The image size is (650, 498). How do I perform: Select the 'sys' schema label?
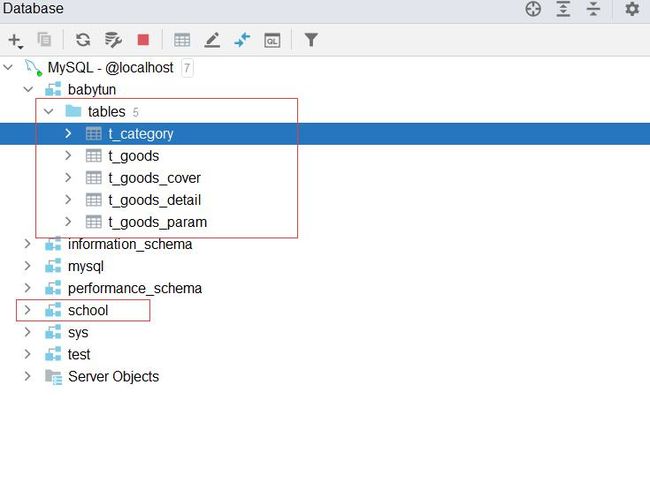pyautogui.click(x=78, y=333)
